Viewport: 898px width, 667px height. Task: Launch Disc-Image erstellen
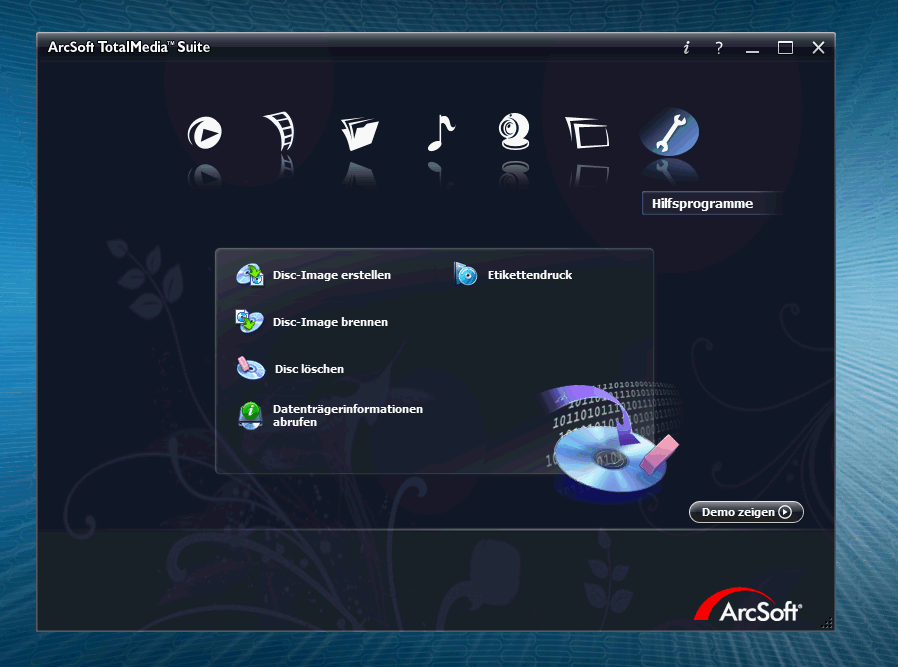click(x=332, y=275)
